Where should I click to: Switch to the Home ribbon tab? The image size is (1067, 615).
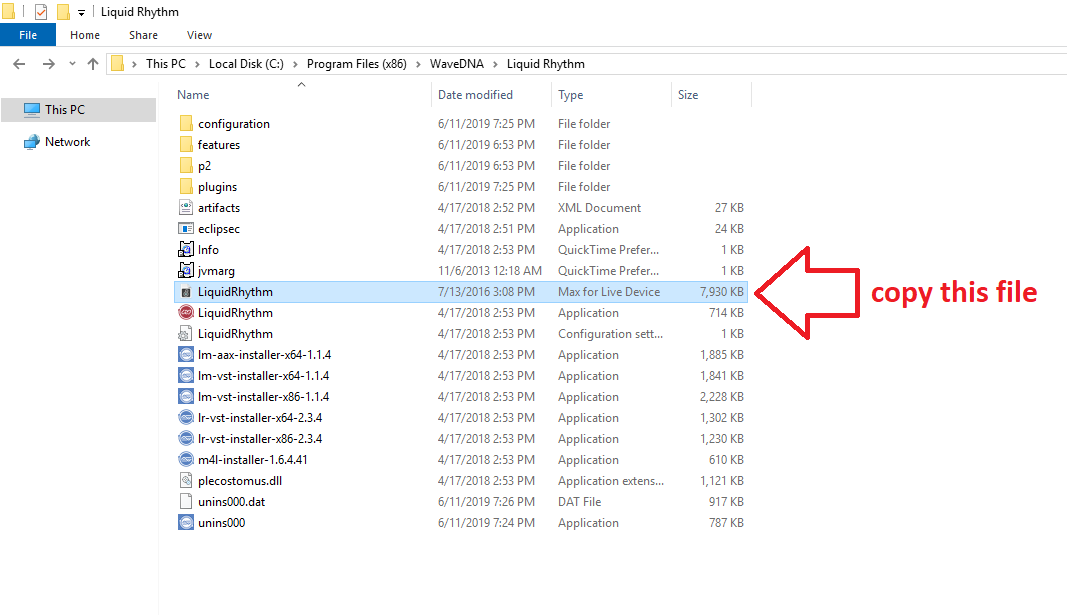tap(85, 35)
